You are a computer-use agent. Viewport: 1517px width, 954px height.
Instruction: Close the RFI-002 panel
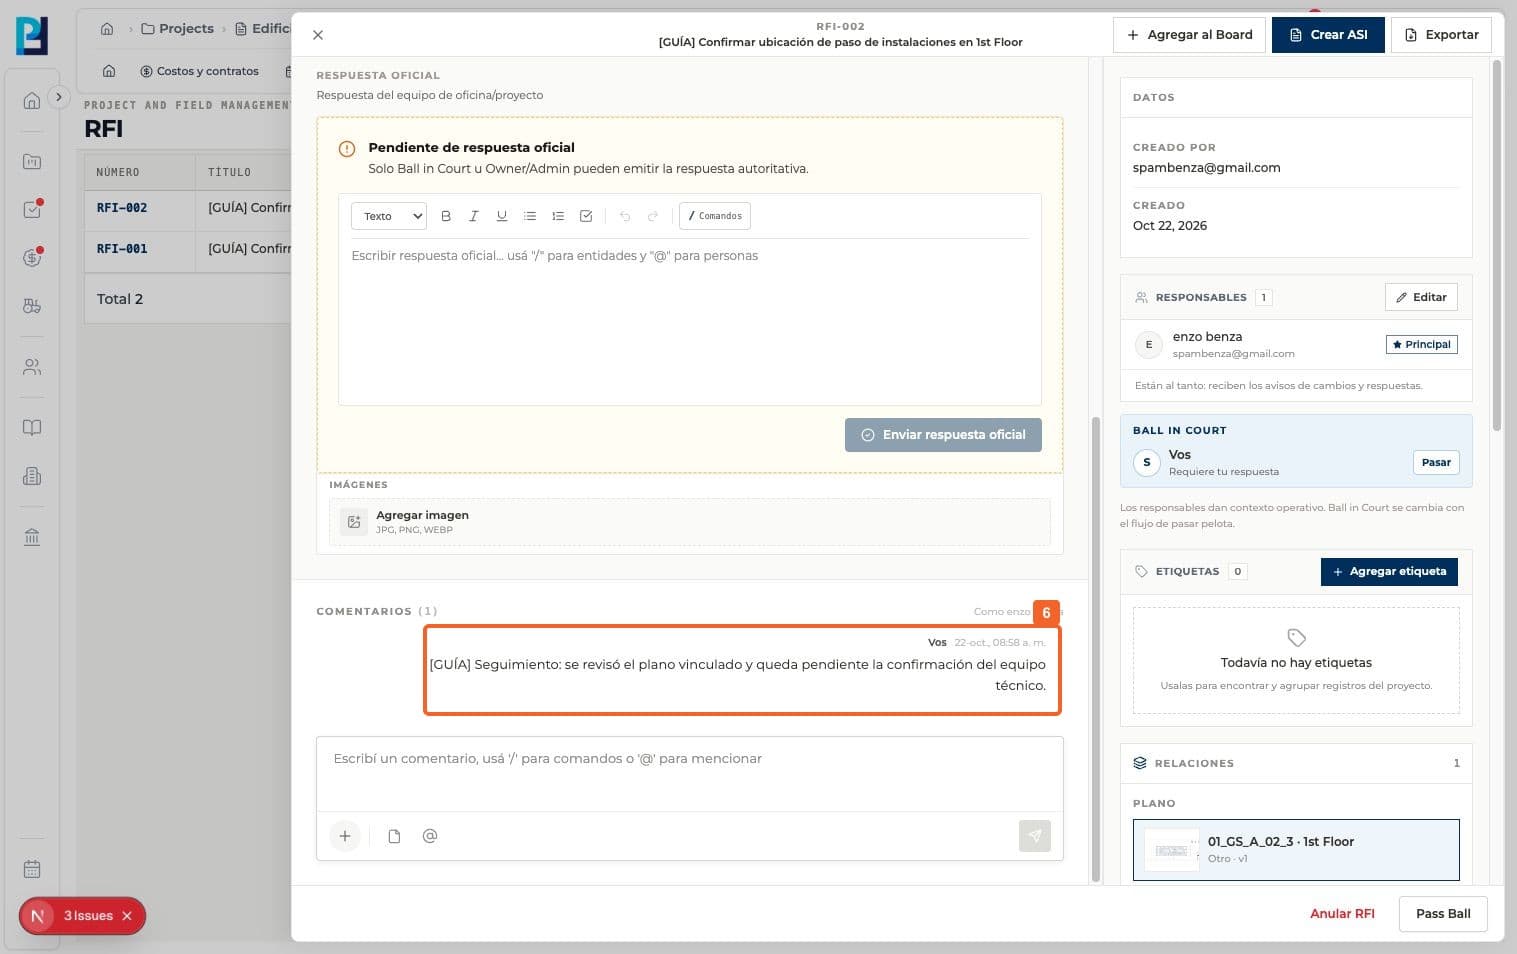coord(318,35)
